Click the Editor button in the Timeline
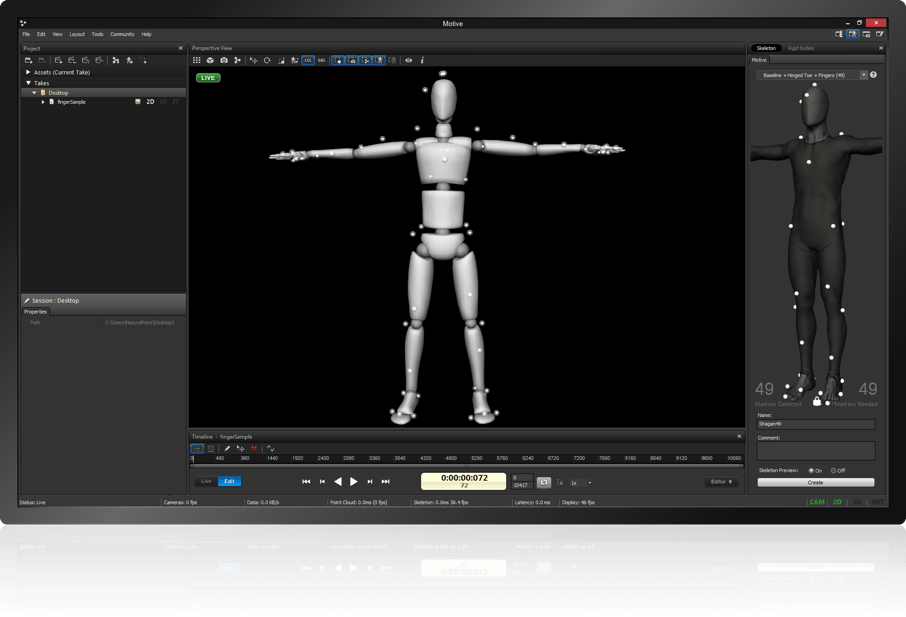 (720, 482)
